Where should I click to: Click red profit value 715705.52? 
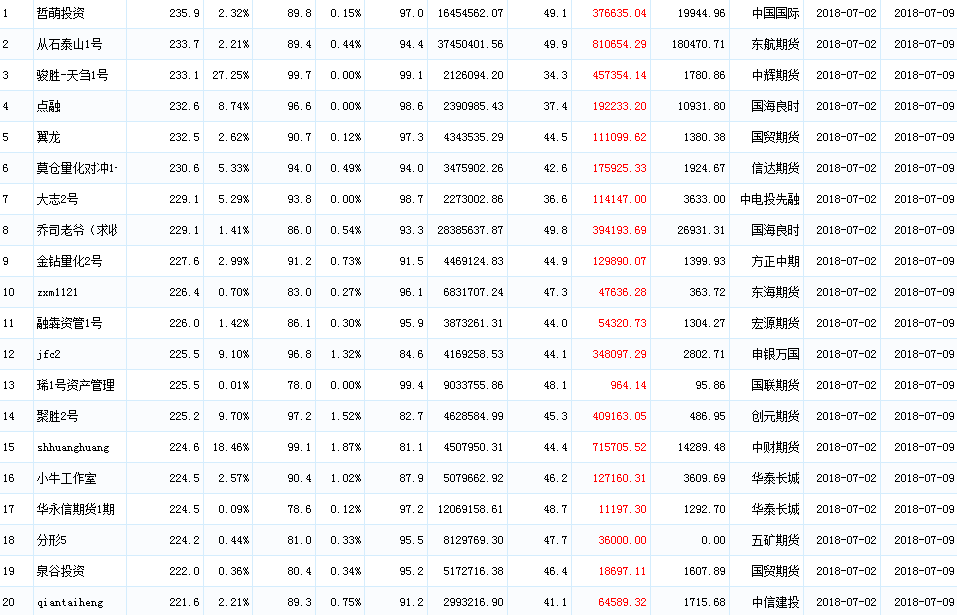pos(619,447)
